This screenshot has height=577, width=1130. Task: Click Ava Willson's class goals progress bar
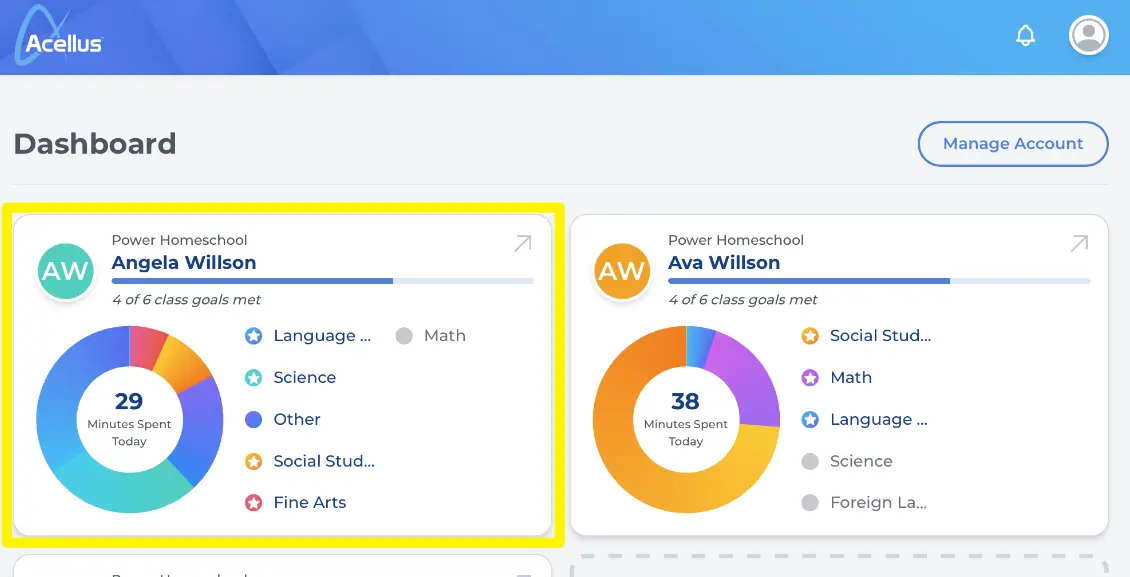pyautogui.click(x=879, y=281)
